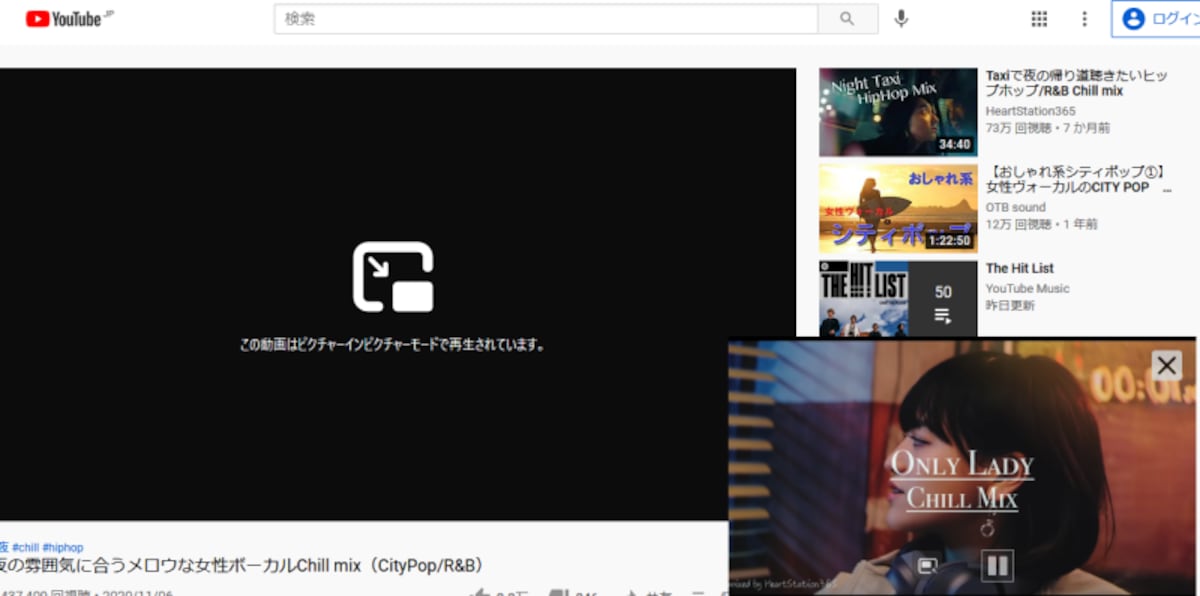Open the settings three-dot menu

click(1084, 18)
